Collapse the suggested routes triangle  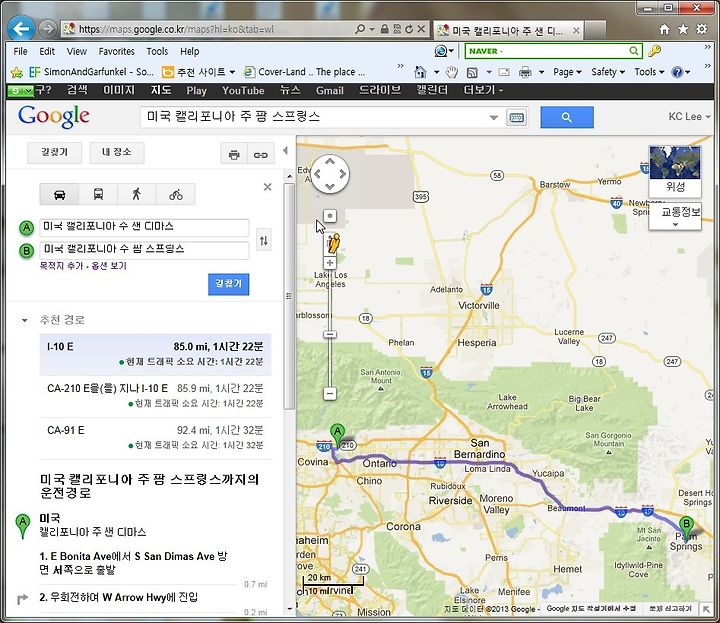(24, 320)
